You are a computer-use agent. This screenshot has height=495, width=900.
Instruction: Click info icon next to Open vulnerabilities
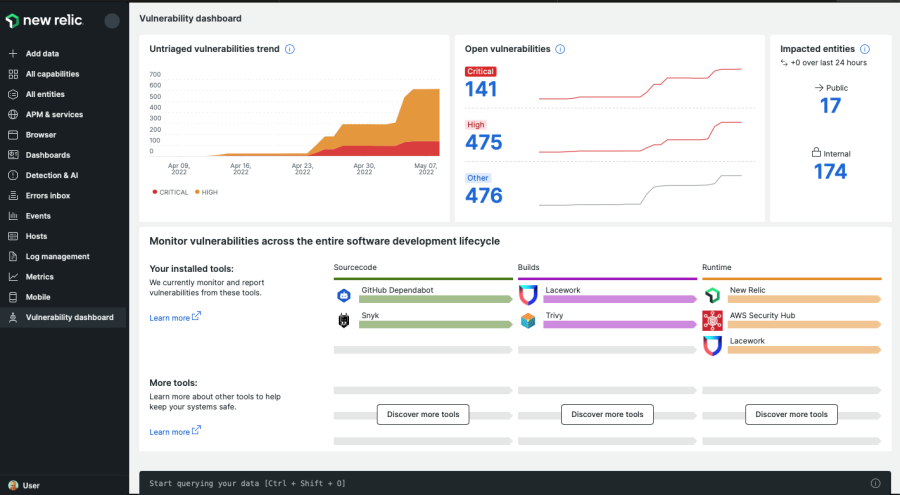coord(560,49)
